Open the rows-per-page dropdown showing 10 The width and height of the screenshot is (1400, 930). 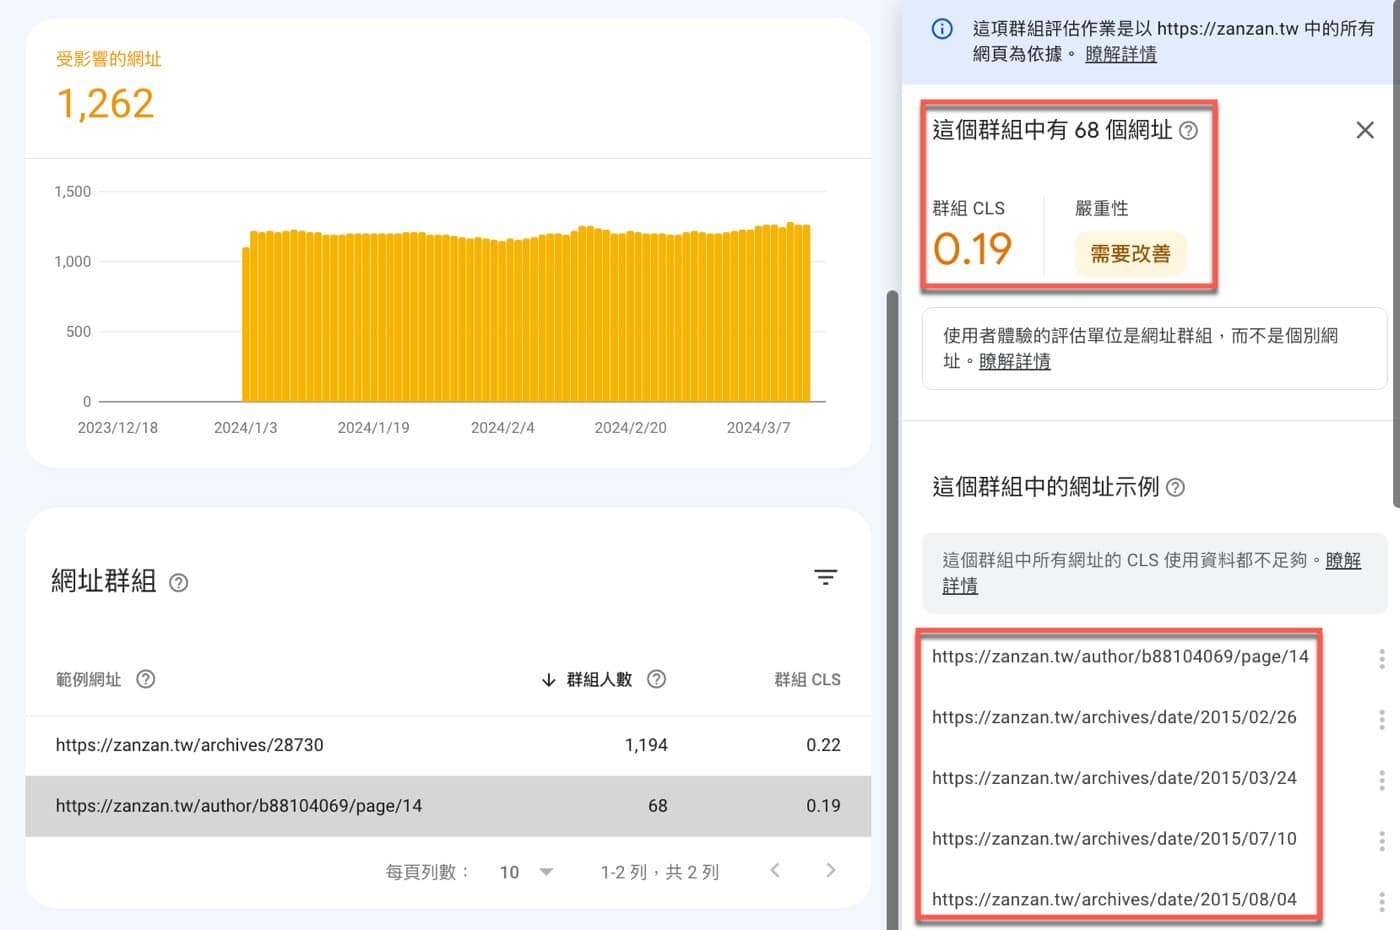[527, 872]
